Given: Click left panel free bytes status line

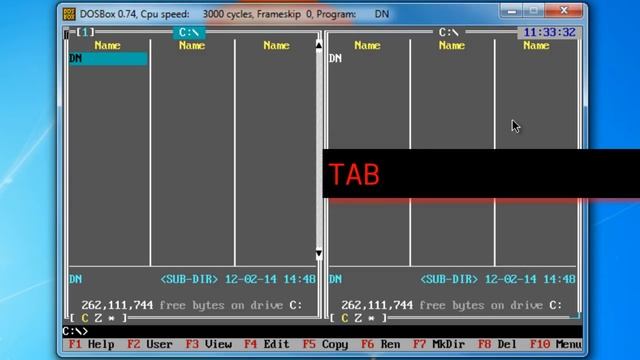Looking at the screenshot, I should [x=192, y=305].
